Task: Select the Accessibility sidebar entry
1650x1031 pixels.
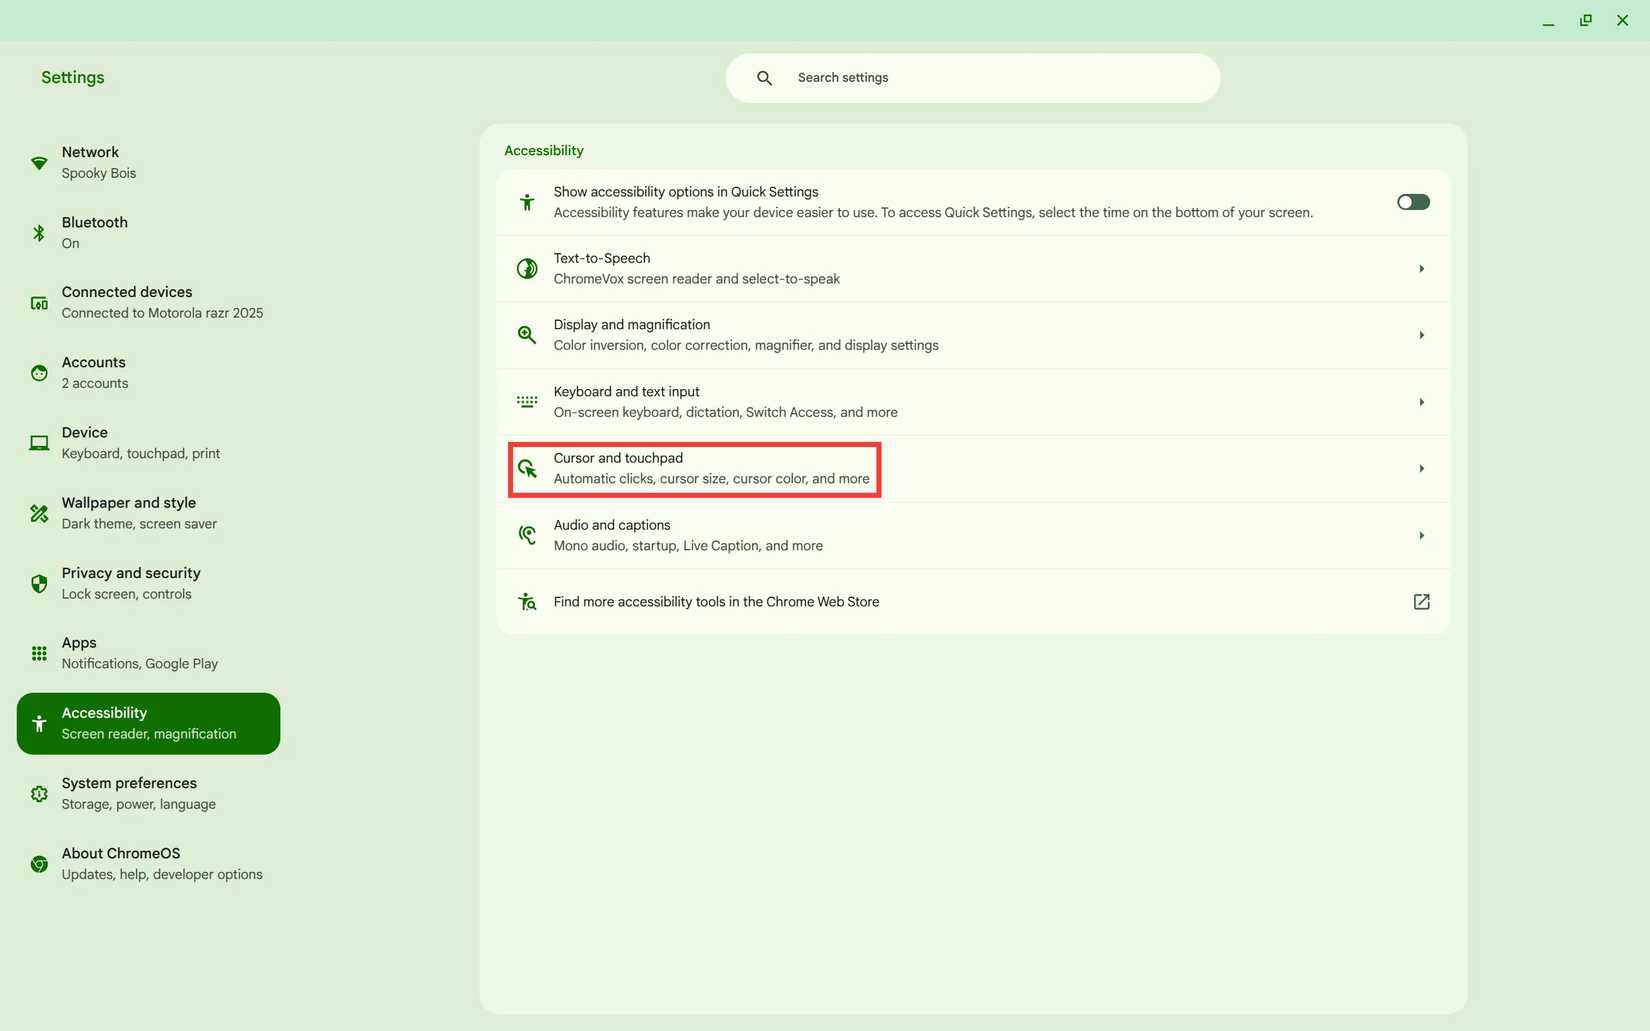Action: click(147, 722)
